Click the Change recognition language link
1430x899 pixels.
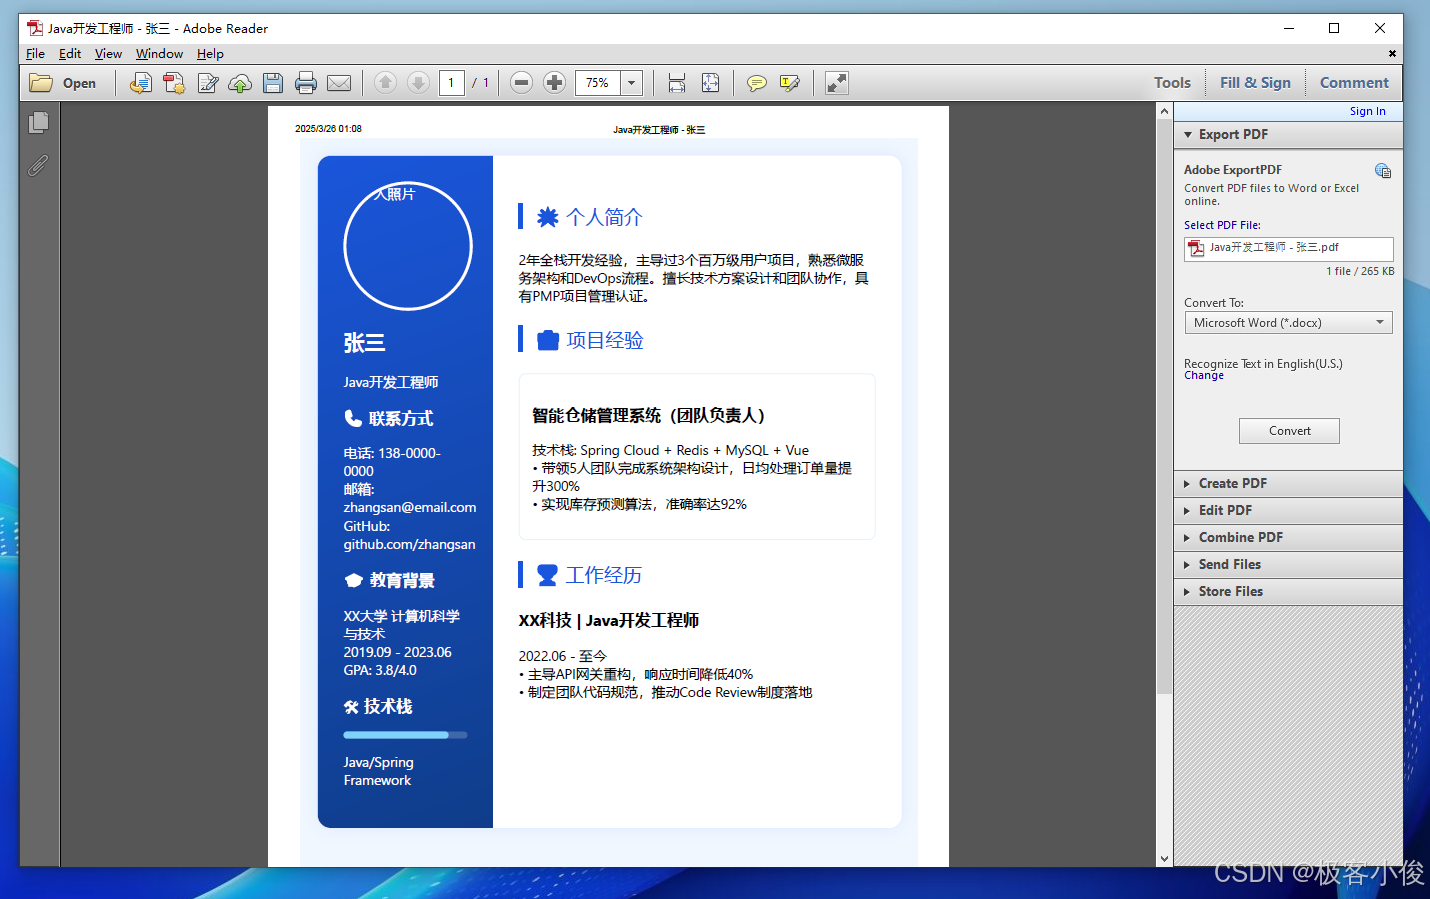click(x=1204, y=376)
